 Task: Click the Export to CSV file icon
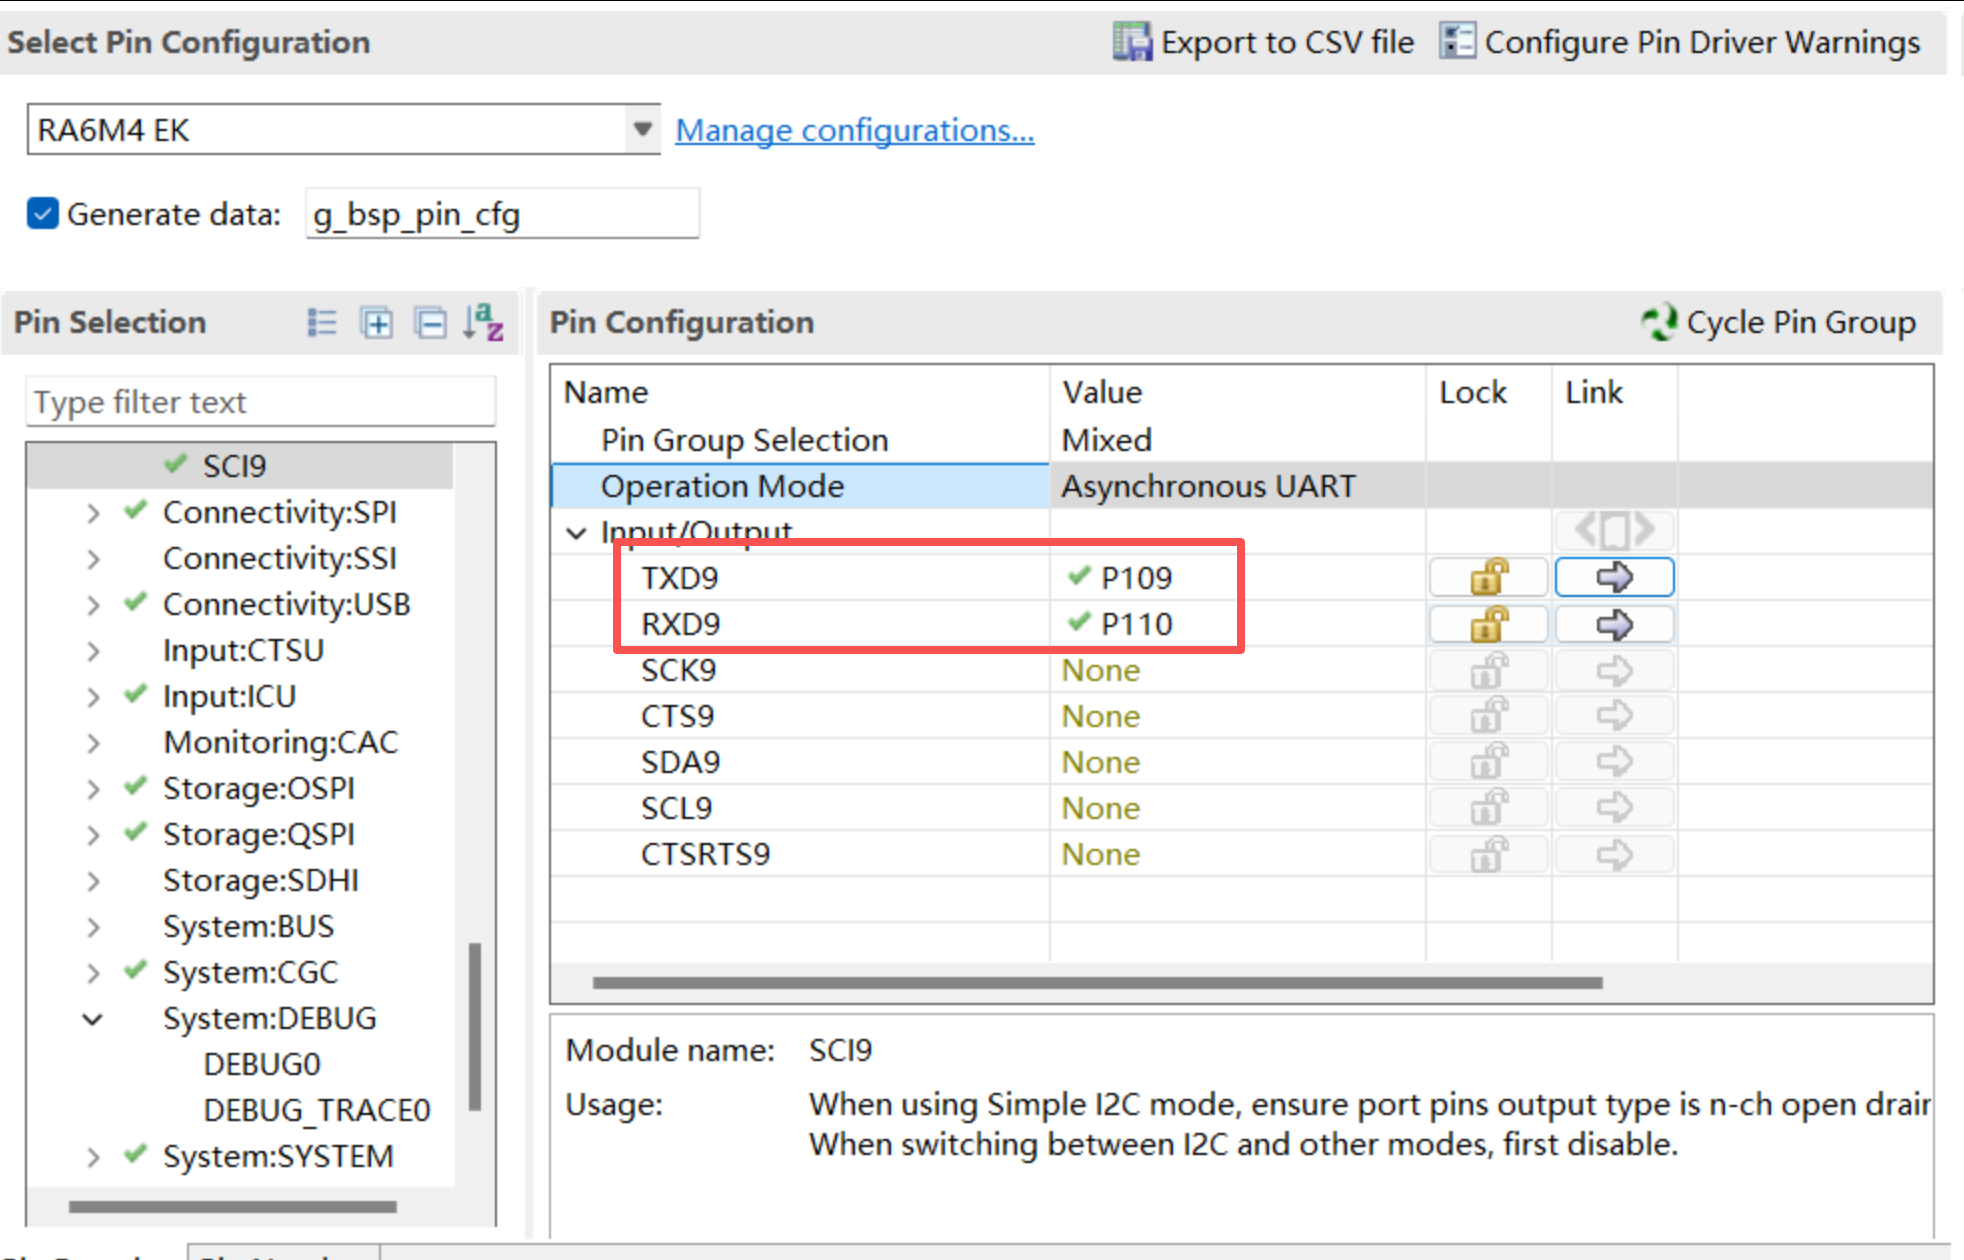pos(1132,42)
